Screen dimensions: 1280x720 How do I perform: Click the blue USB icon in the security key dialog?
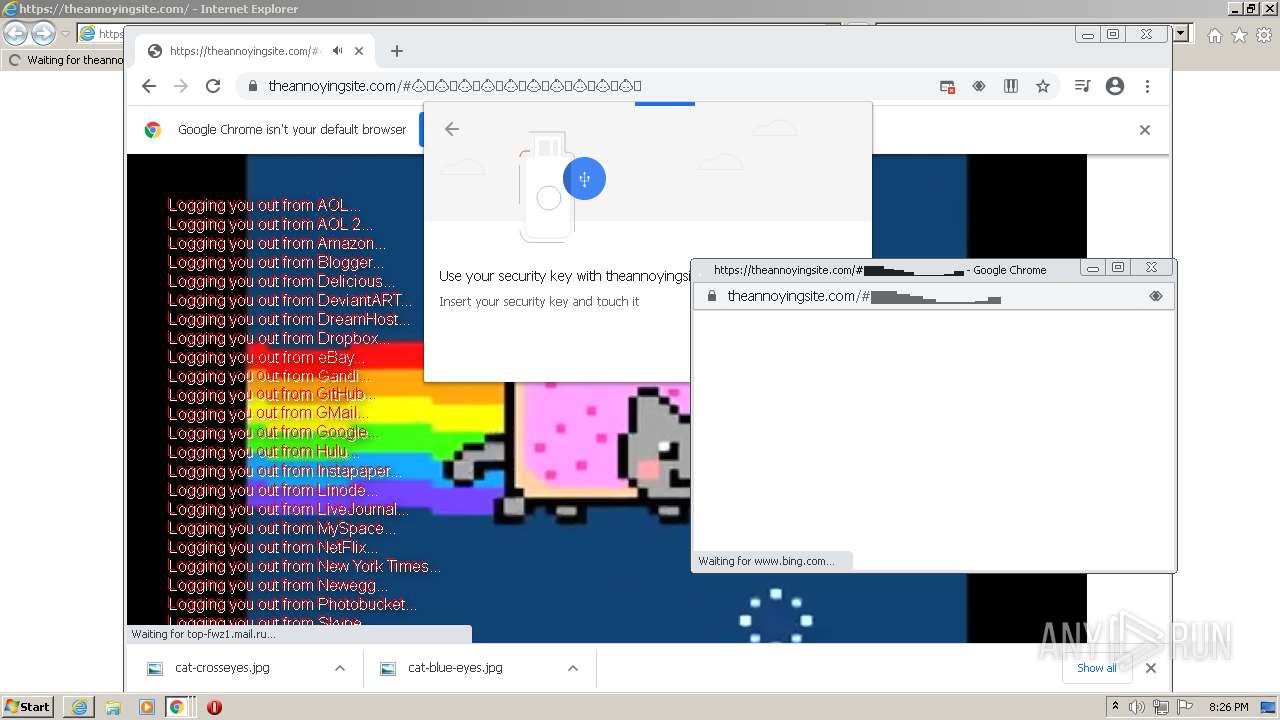(x=584, y=179)
